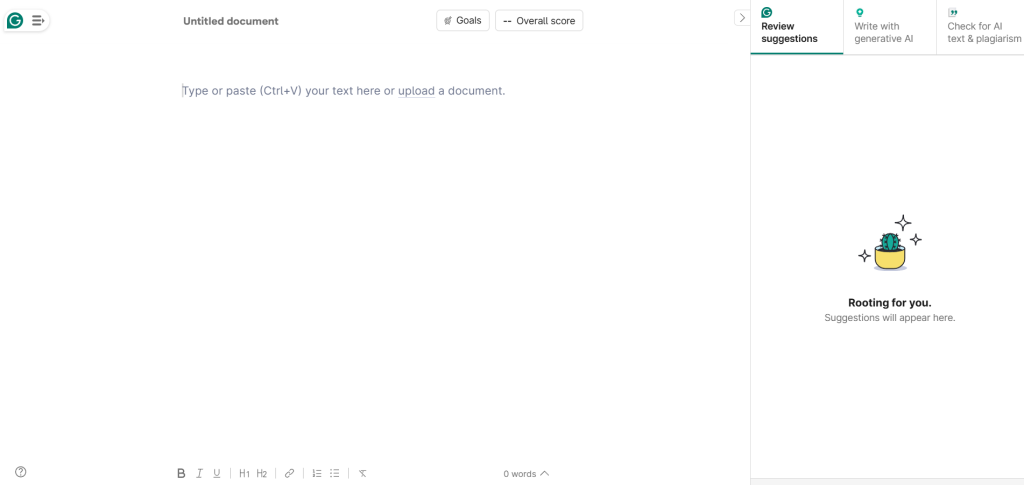Insert a link with chain icon

[289, 473]
